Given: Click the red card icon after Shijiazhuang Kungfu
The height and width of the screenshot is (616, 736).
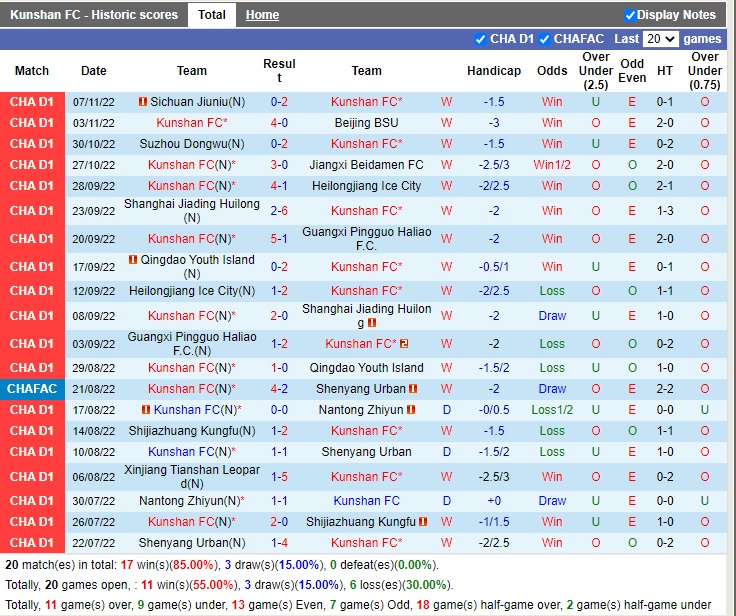Looking at the screenshot, I should click(x=423, y=522).
